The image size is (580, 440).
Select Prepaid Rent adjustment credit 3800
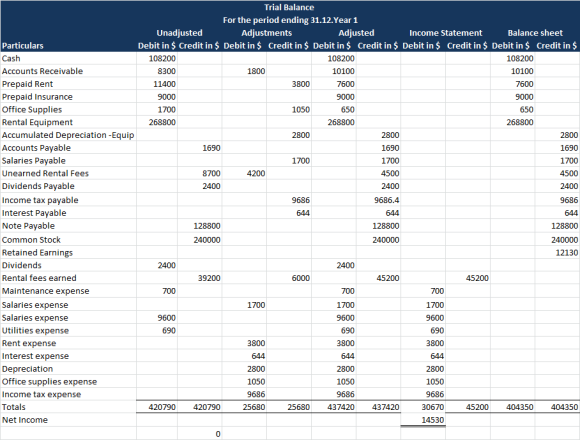pyautogui.click(x=289, y=84)
